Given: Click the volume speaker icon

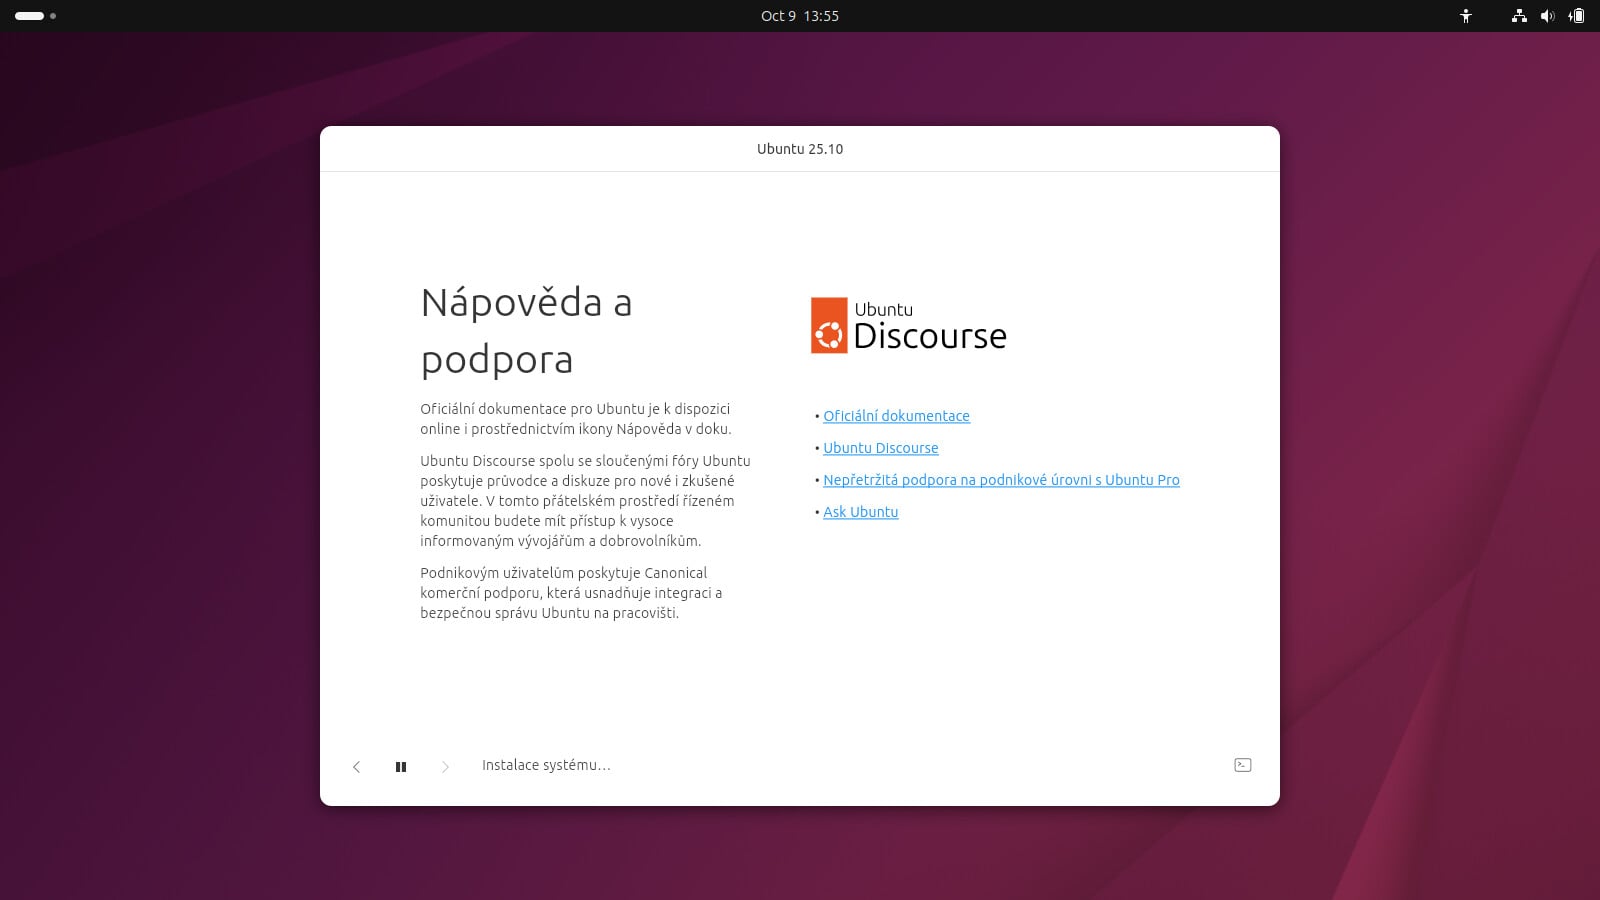Looking at the screenshot, I should coord(1547,16).
